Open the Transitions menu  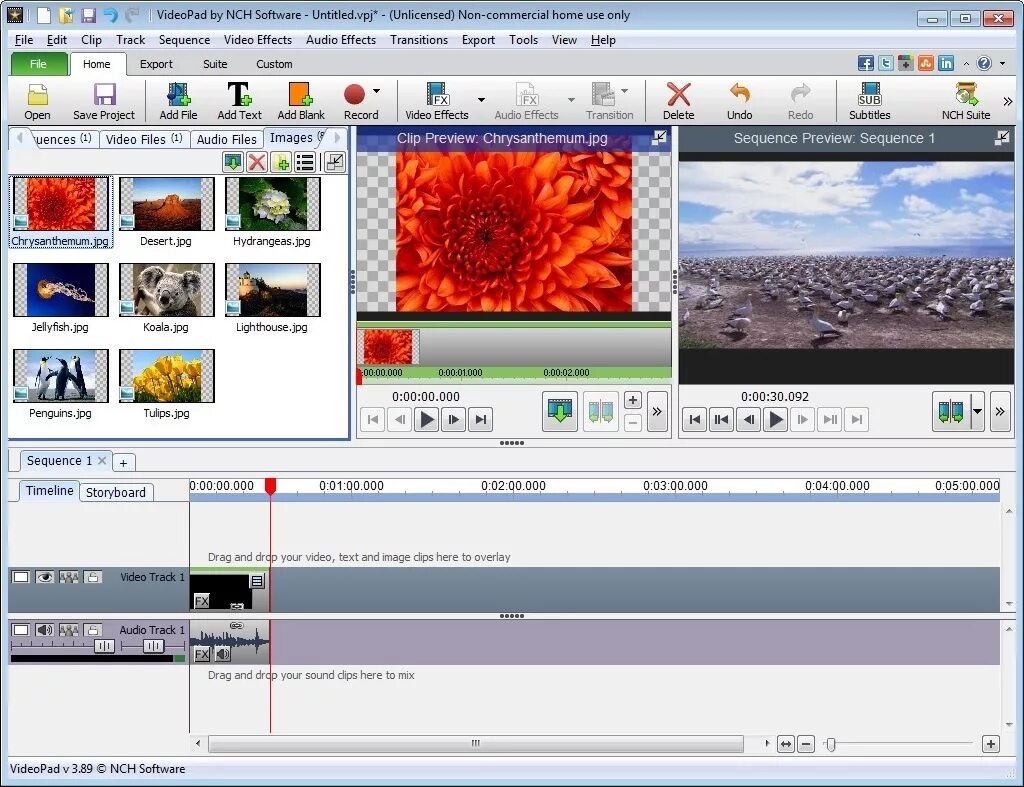419,40
